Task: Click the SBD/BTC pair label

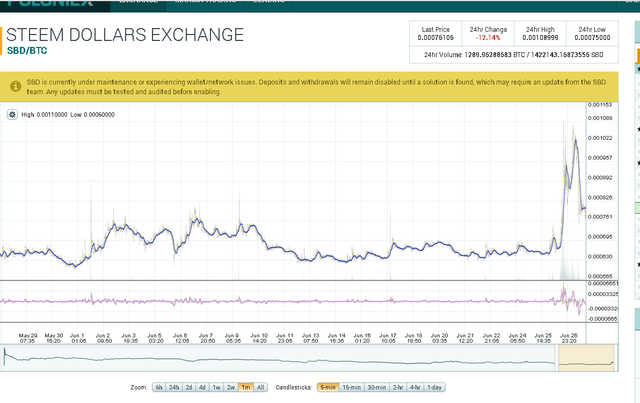Action: (x=27, y=51)
